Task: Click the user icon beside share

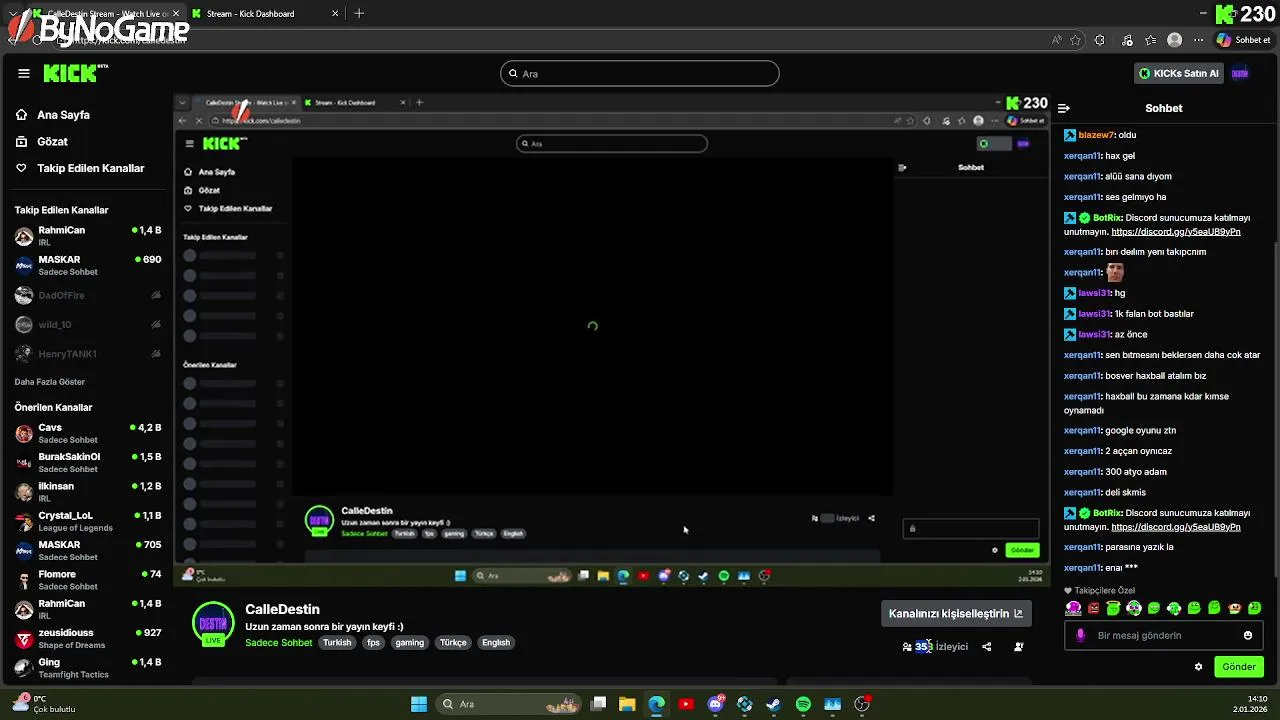Action: pyautogui.click(x=1019, y=647)
